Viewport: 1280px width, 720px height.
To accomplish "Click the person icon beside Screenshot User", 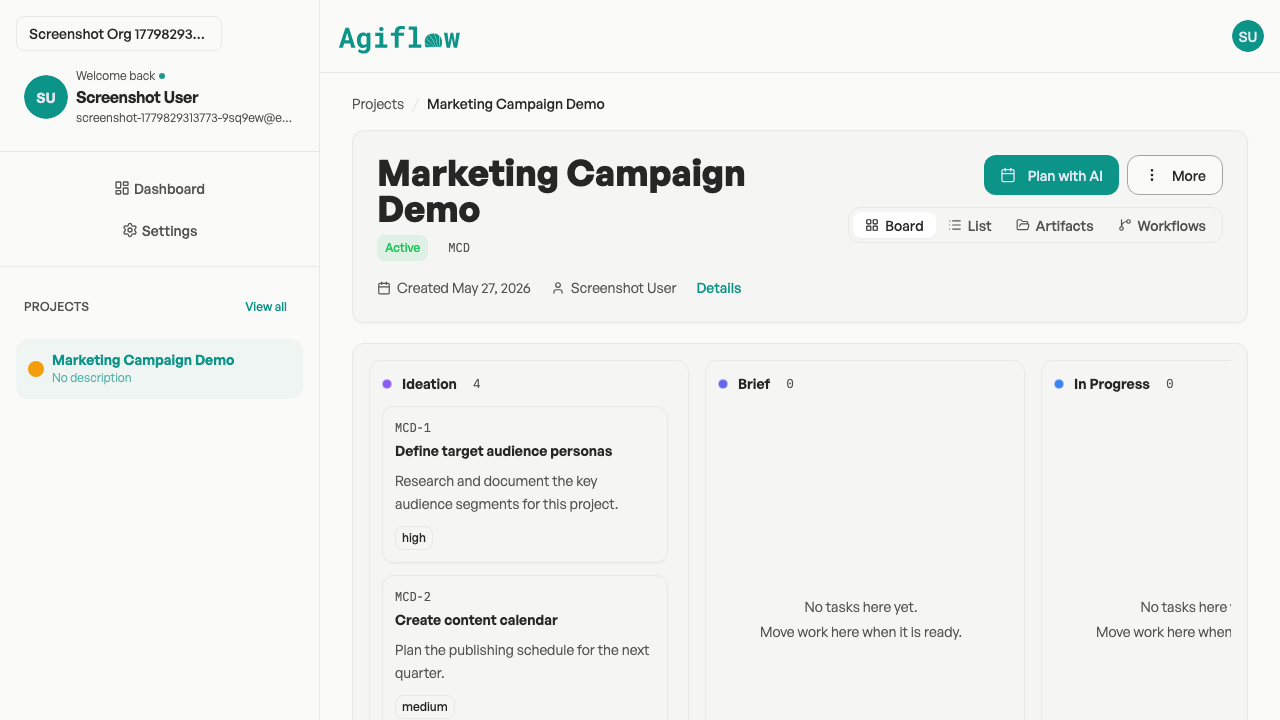I will (x=558, y=288).
